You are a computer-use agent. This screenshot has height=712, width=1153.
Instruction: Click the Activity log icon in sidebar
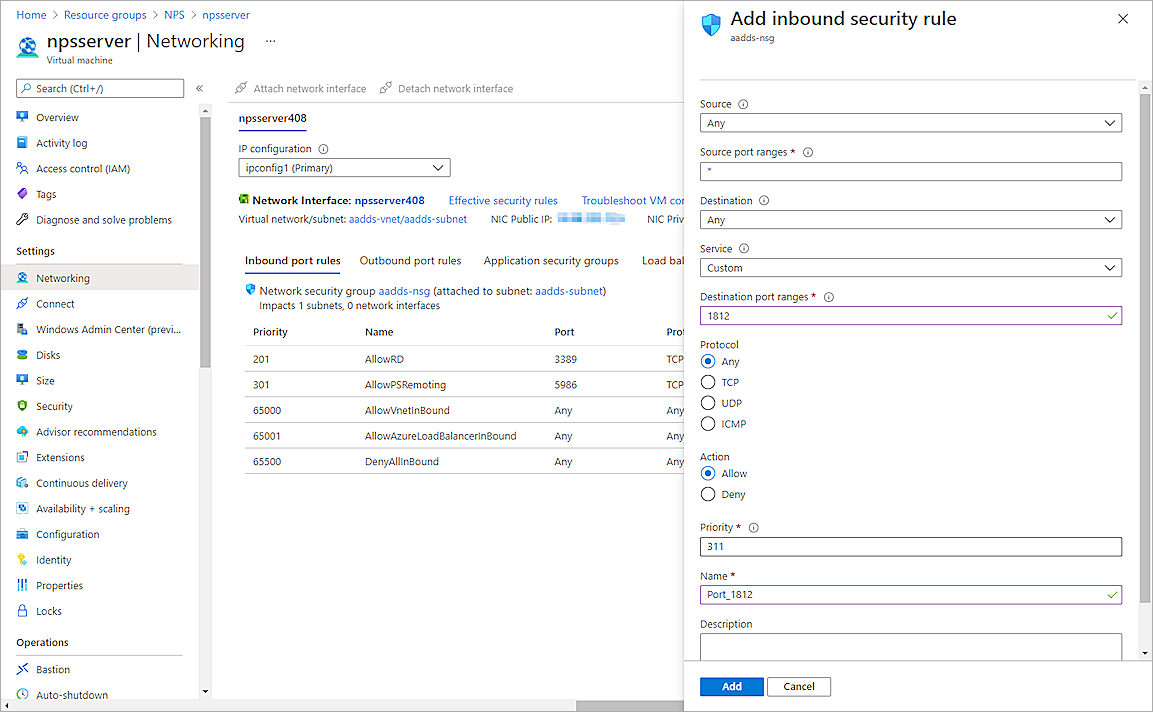pos(22,143)
